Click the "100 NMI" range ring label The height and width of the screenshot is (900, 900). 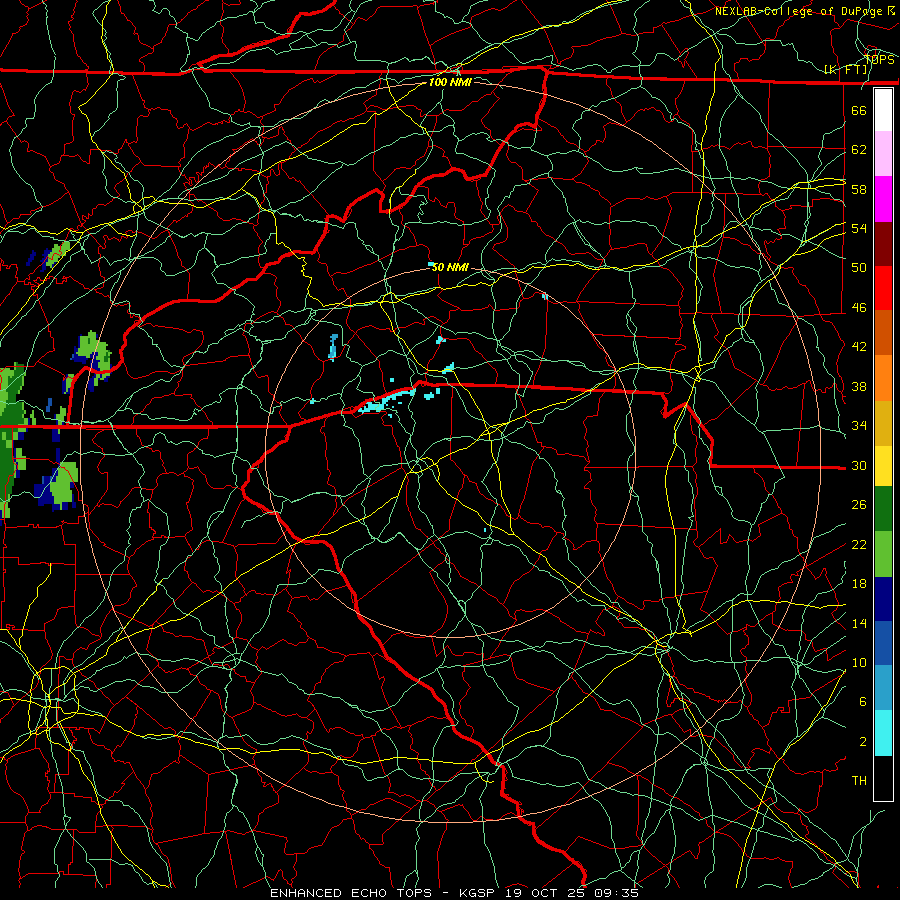coord(450,82)
